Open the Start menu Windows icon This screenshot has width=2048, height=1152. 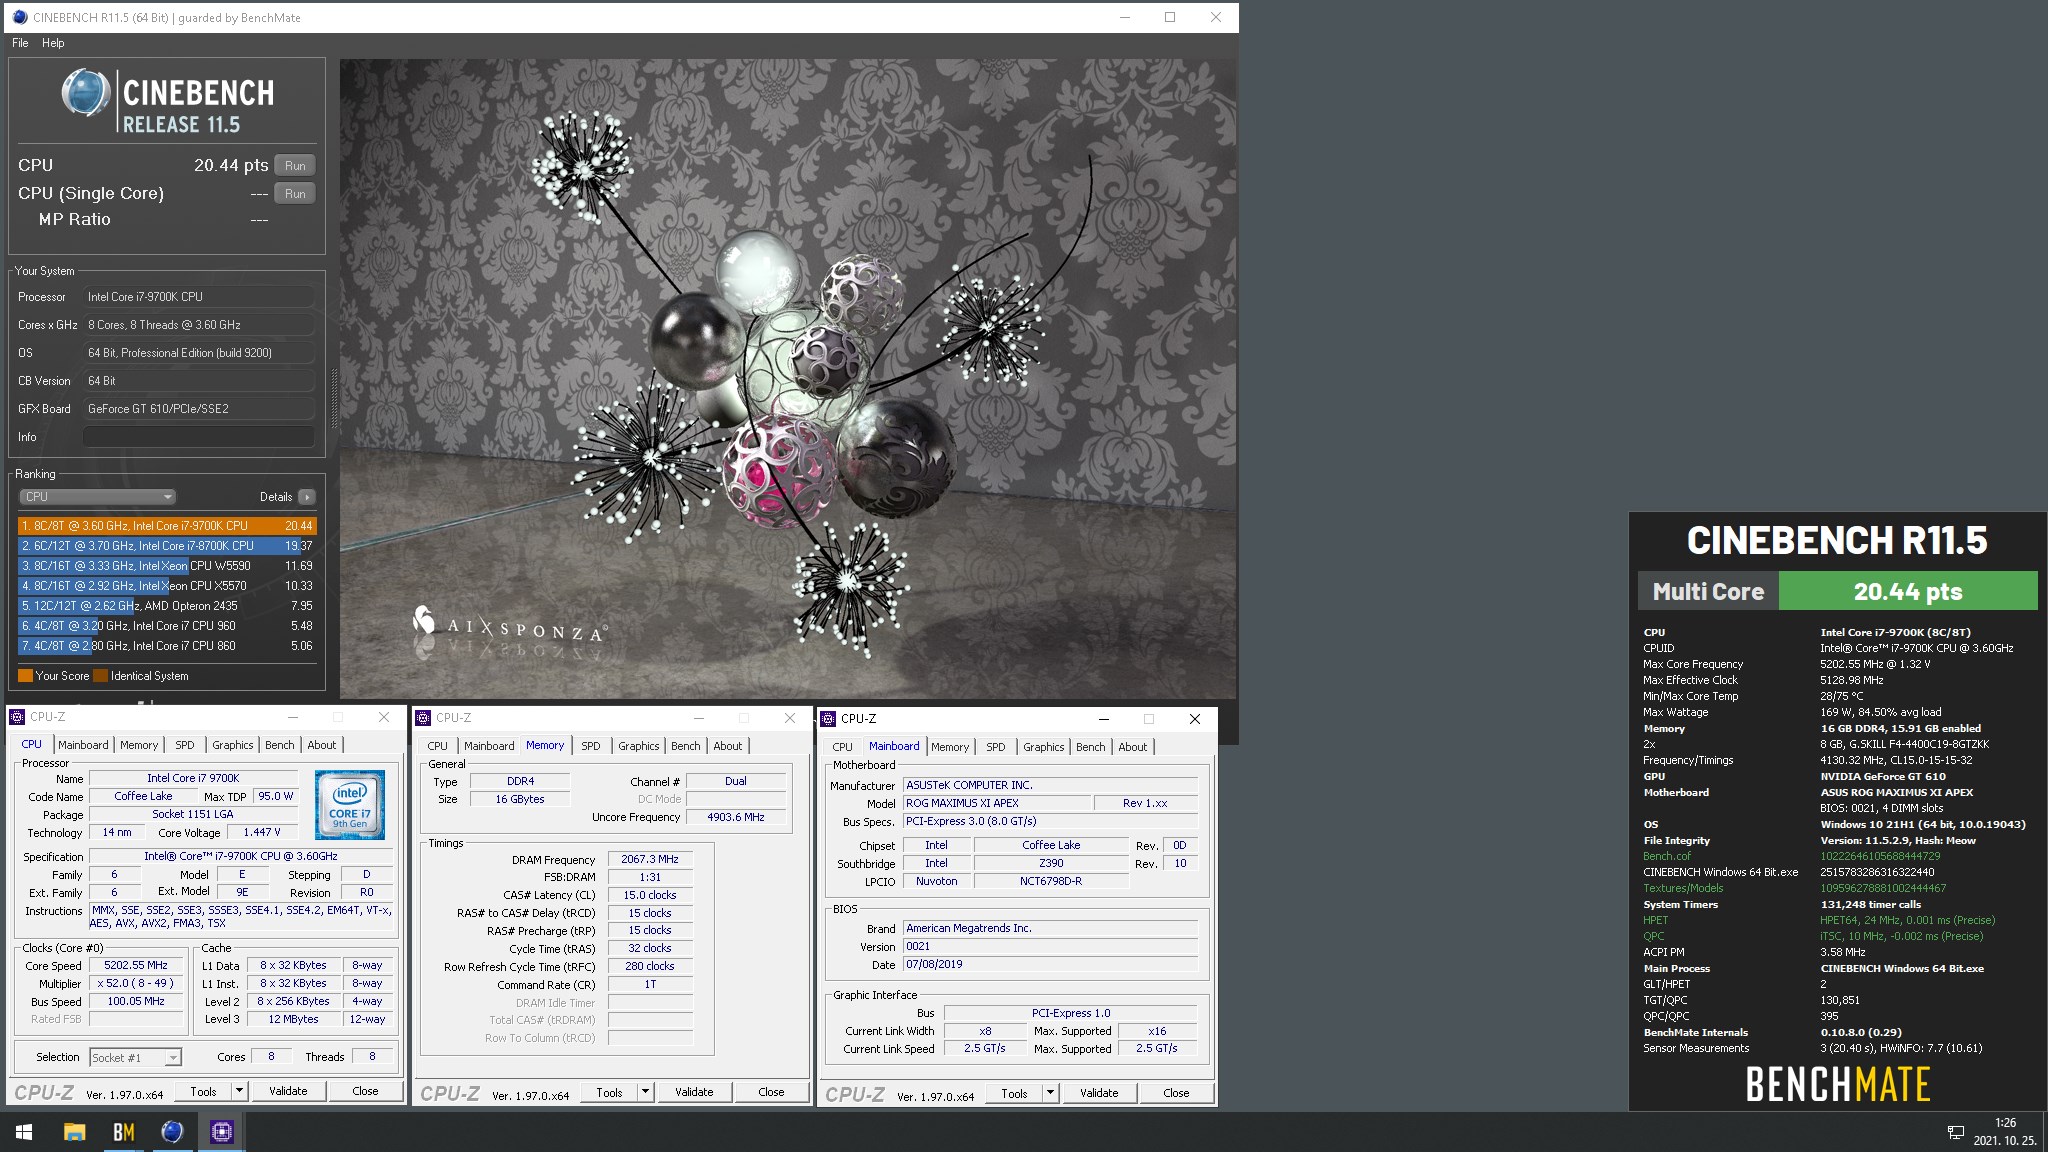coord(24,1132)
